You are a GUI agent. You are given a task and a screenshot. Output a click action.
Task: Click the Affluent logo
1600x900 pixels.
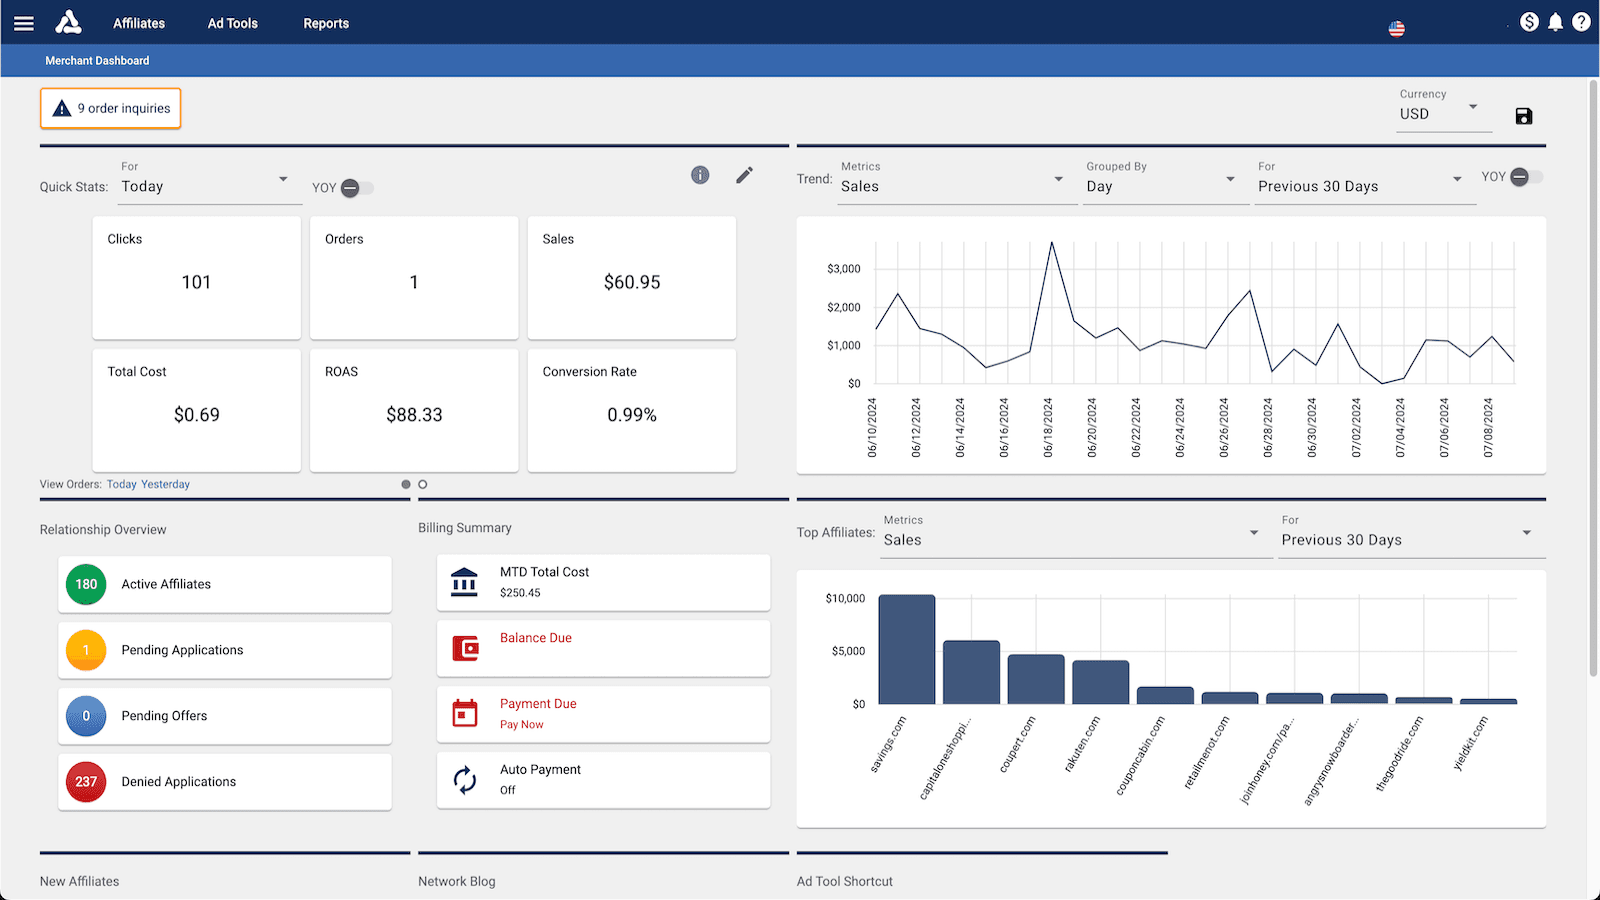(68, 22)
